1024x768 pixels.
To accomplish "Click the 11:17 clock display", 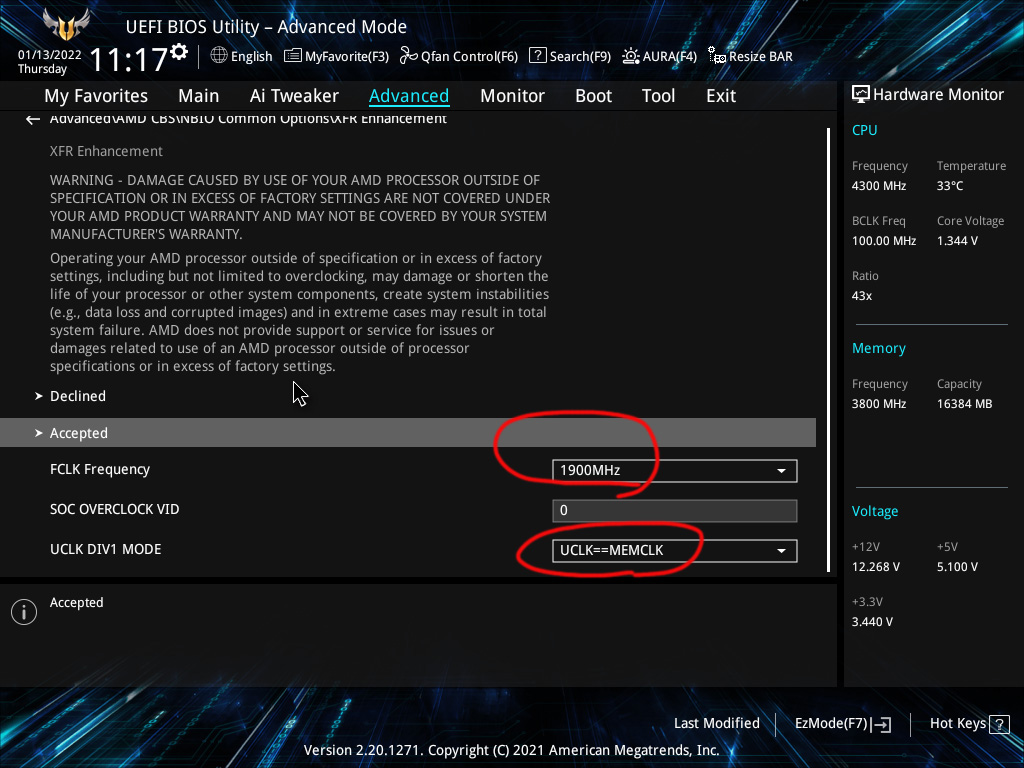I will 128,60.
